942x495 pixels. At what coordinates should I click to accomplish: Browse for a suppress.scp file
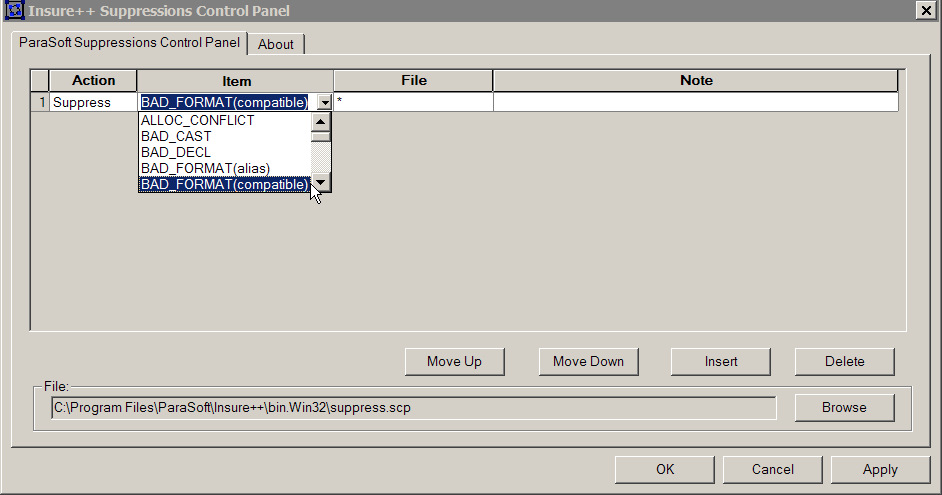tap(844, 407)
